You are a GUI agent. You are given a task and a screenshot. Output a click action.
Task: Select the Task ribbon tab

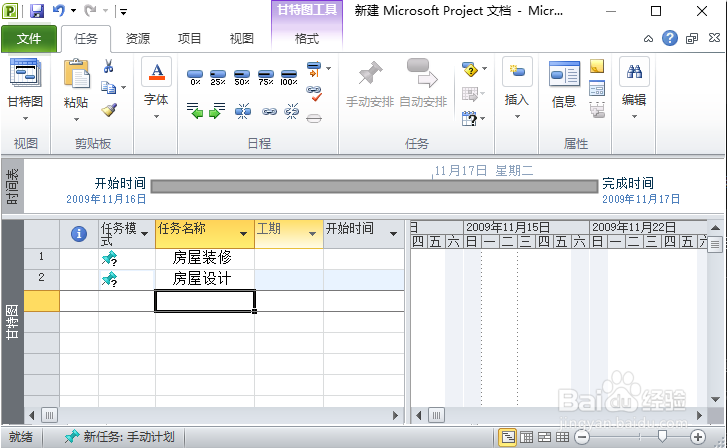coord(86,38)
